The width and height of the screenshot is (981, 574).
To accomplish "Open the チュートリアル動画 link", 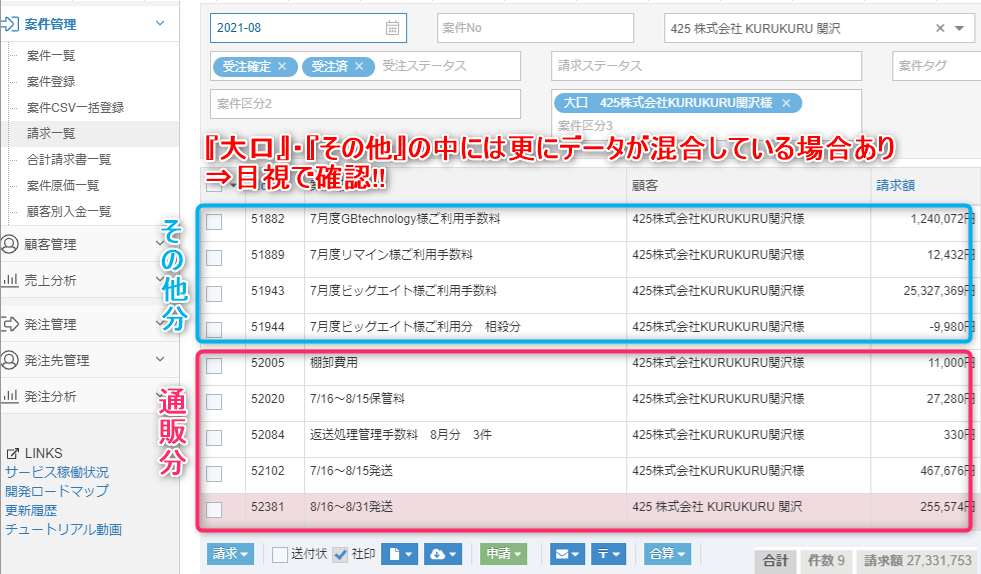I will (x=63, y=530).
